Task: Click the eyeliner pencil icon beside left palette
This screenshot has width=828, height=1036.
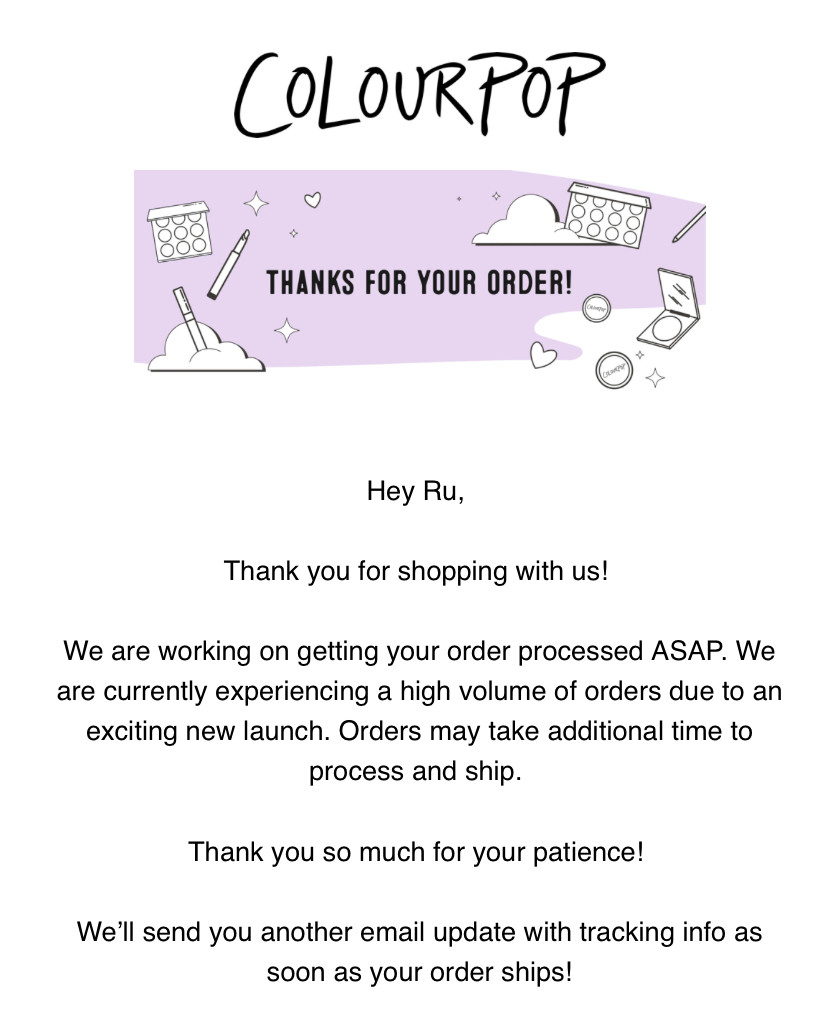Action: (229, 264)
